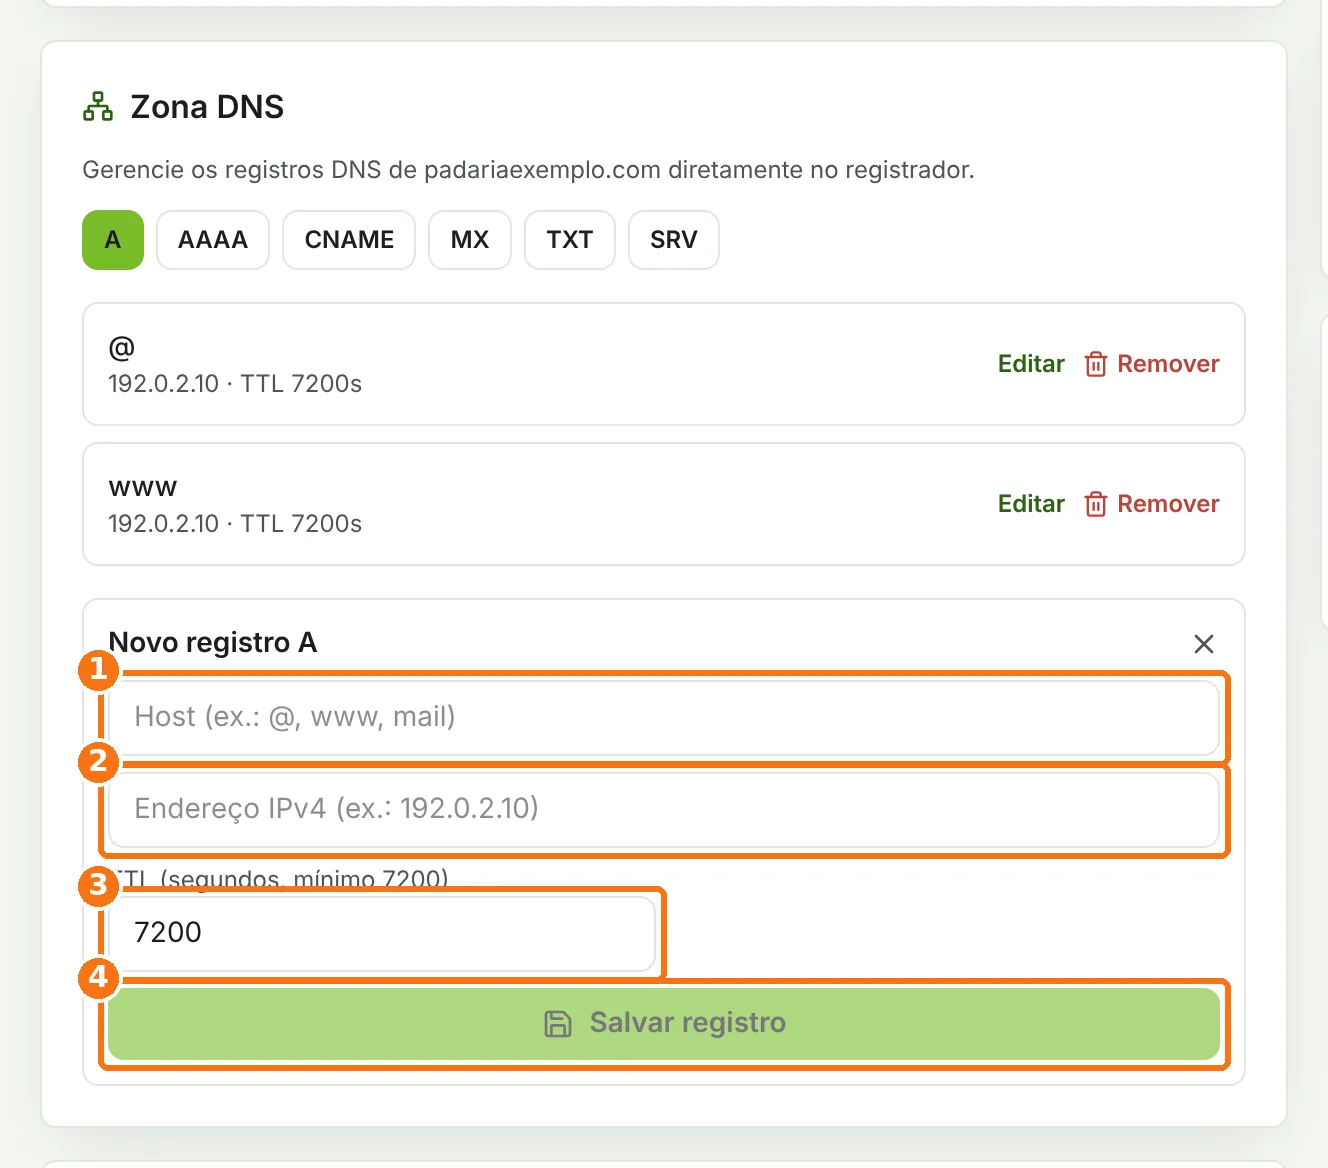Click the DNS zone network icon
The height and width of the screenshot is (1168, 1328).
coord(98,106)
